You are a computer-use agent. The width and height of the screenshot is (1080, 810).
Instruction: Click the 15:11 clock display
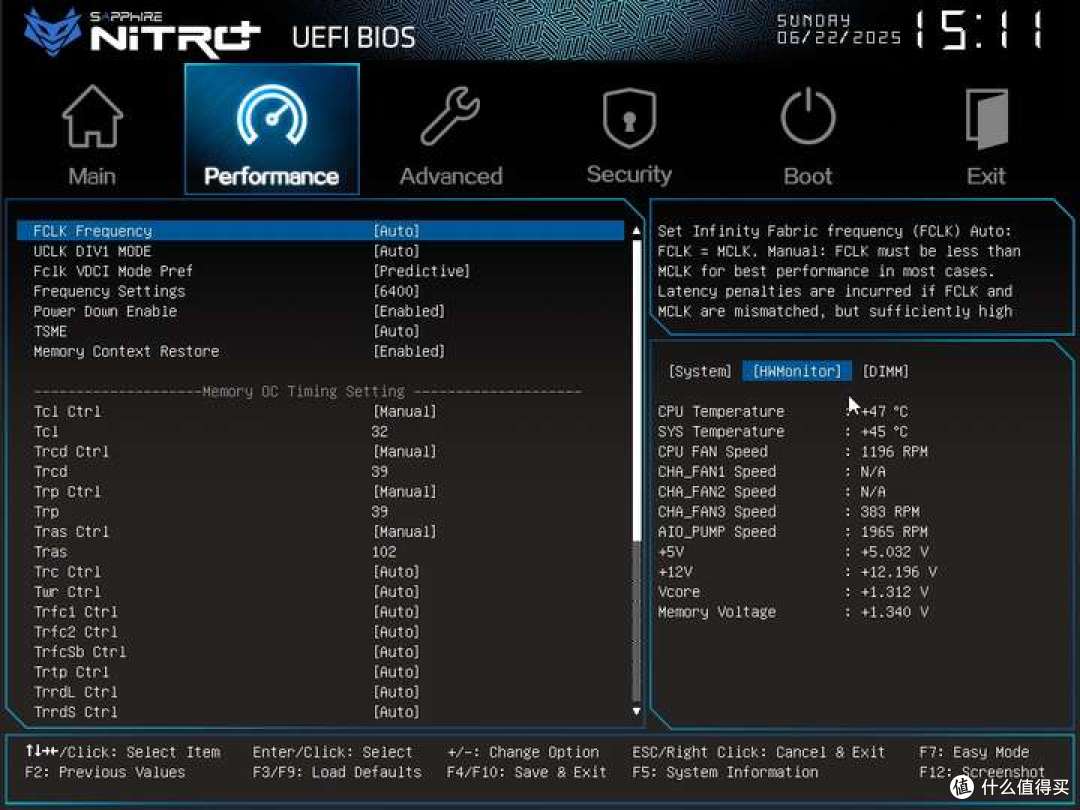[979, 30]
